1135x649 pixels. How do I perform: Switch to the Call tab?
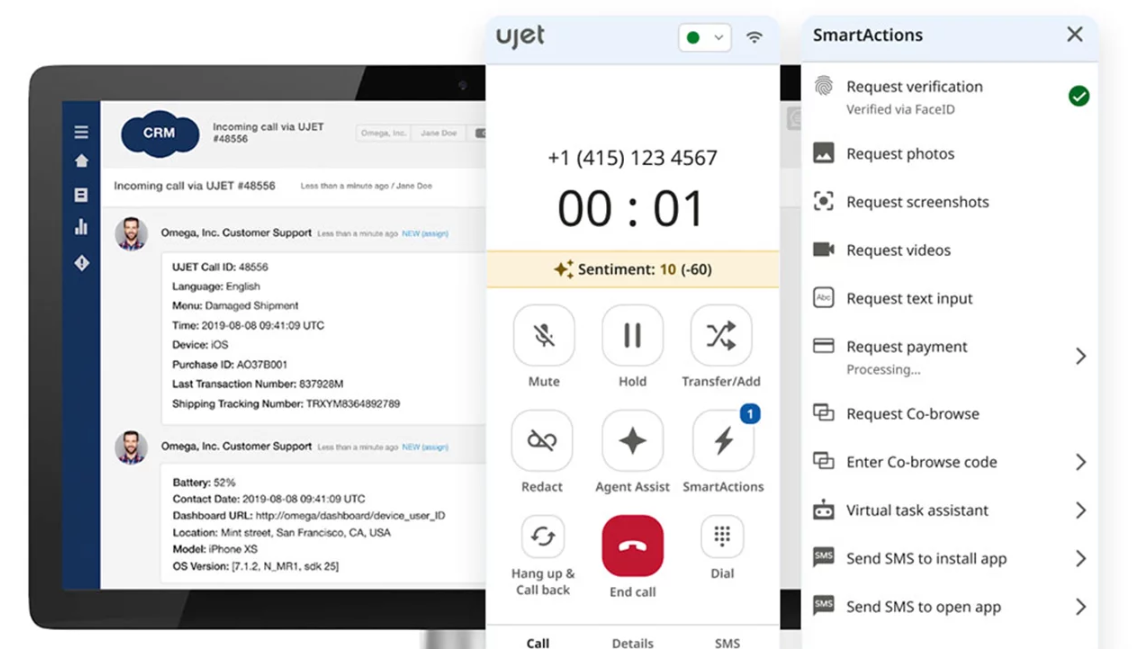point(538,642)
